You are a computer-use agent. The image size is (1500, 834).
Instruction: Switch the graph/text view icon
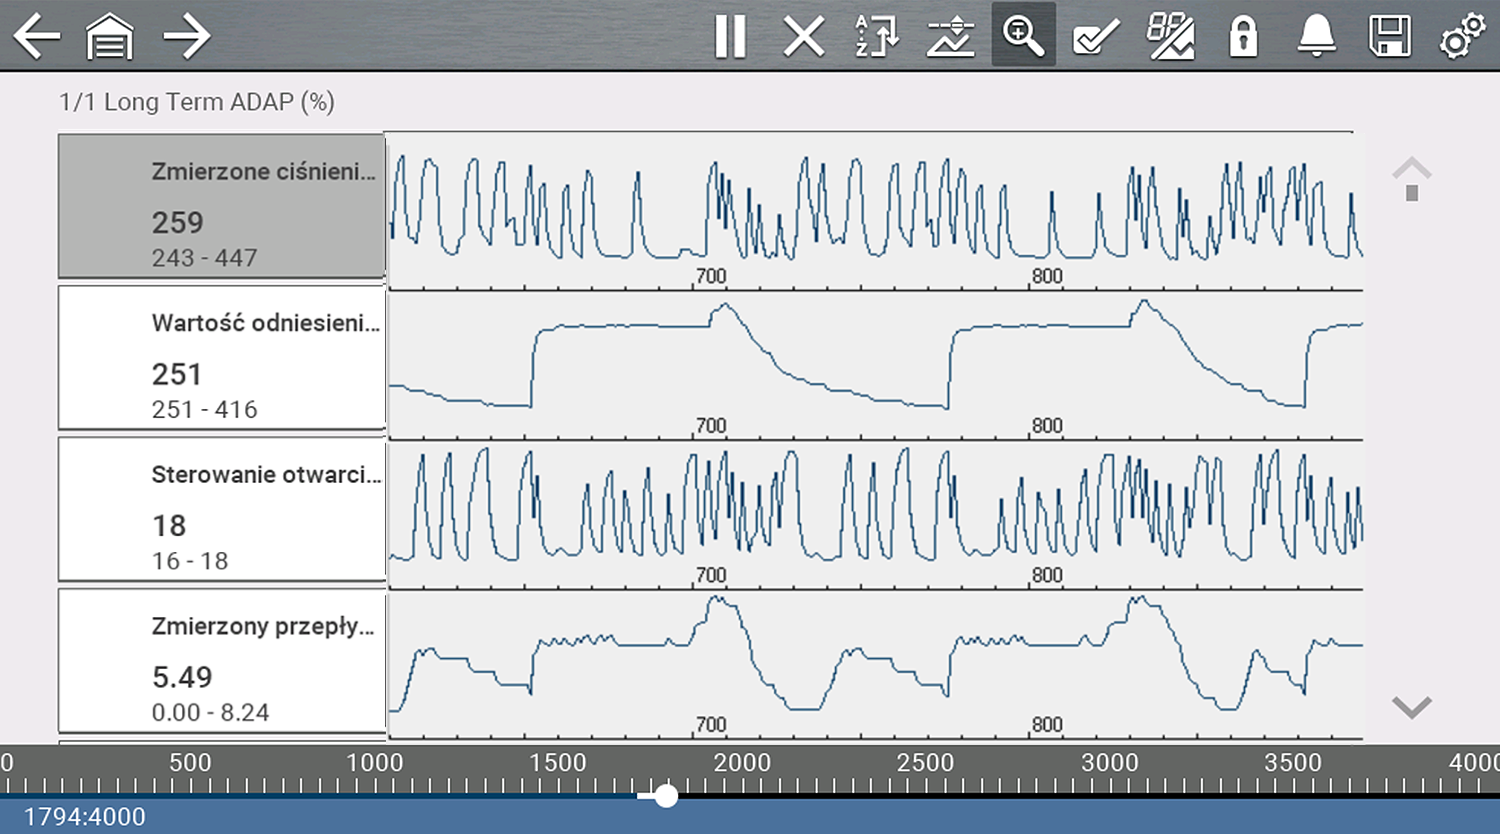tap(1170, 37)
